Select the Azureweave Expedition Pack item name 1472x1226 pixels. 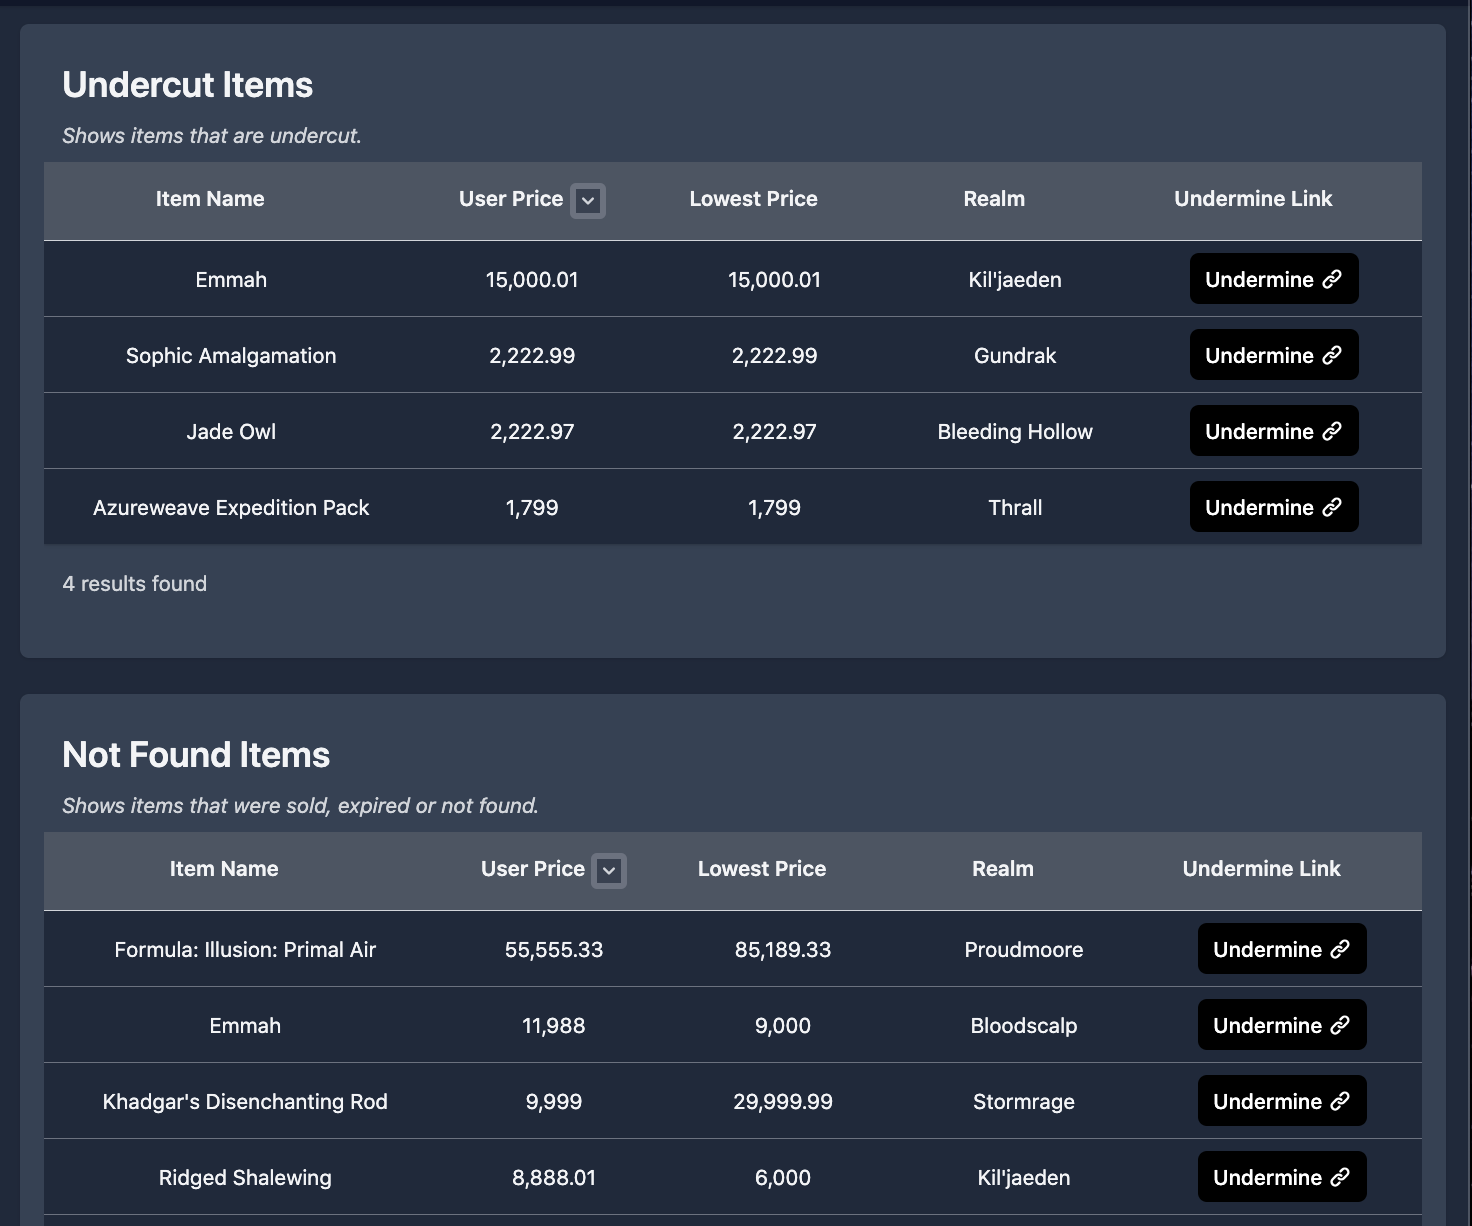click(231, 508)
